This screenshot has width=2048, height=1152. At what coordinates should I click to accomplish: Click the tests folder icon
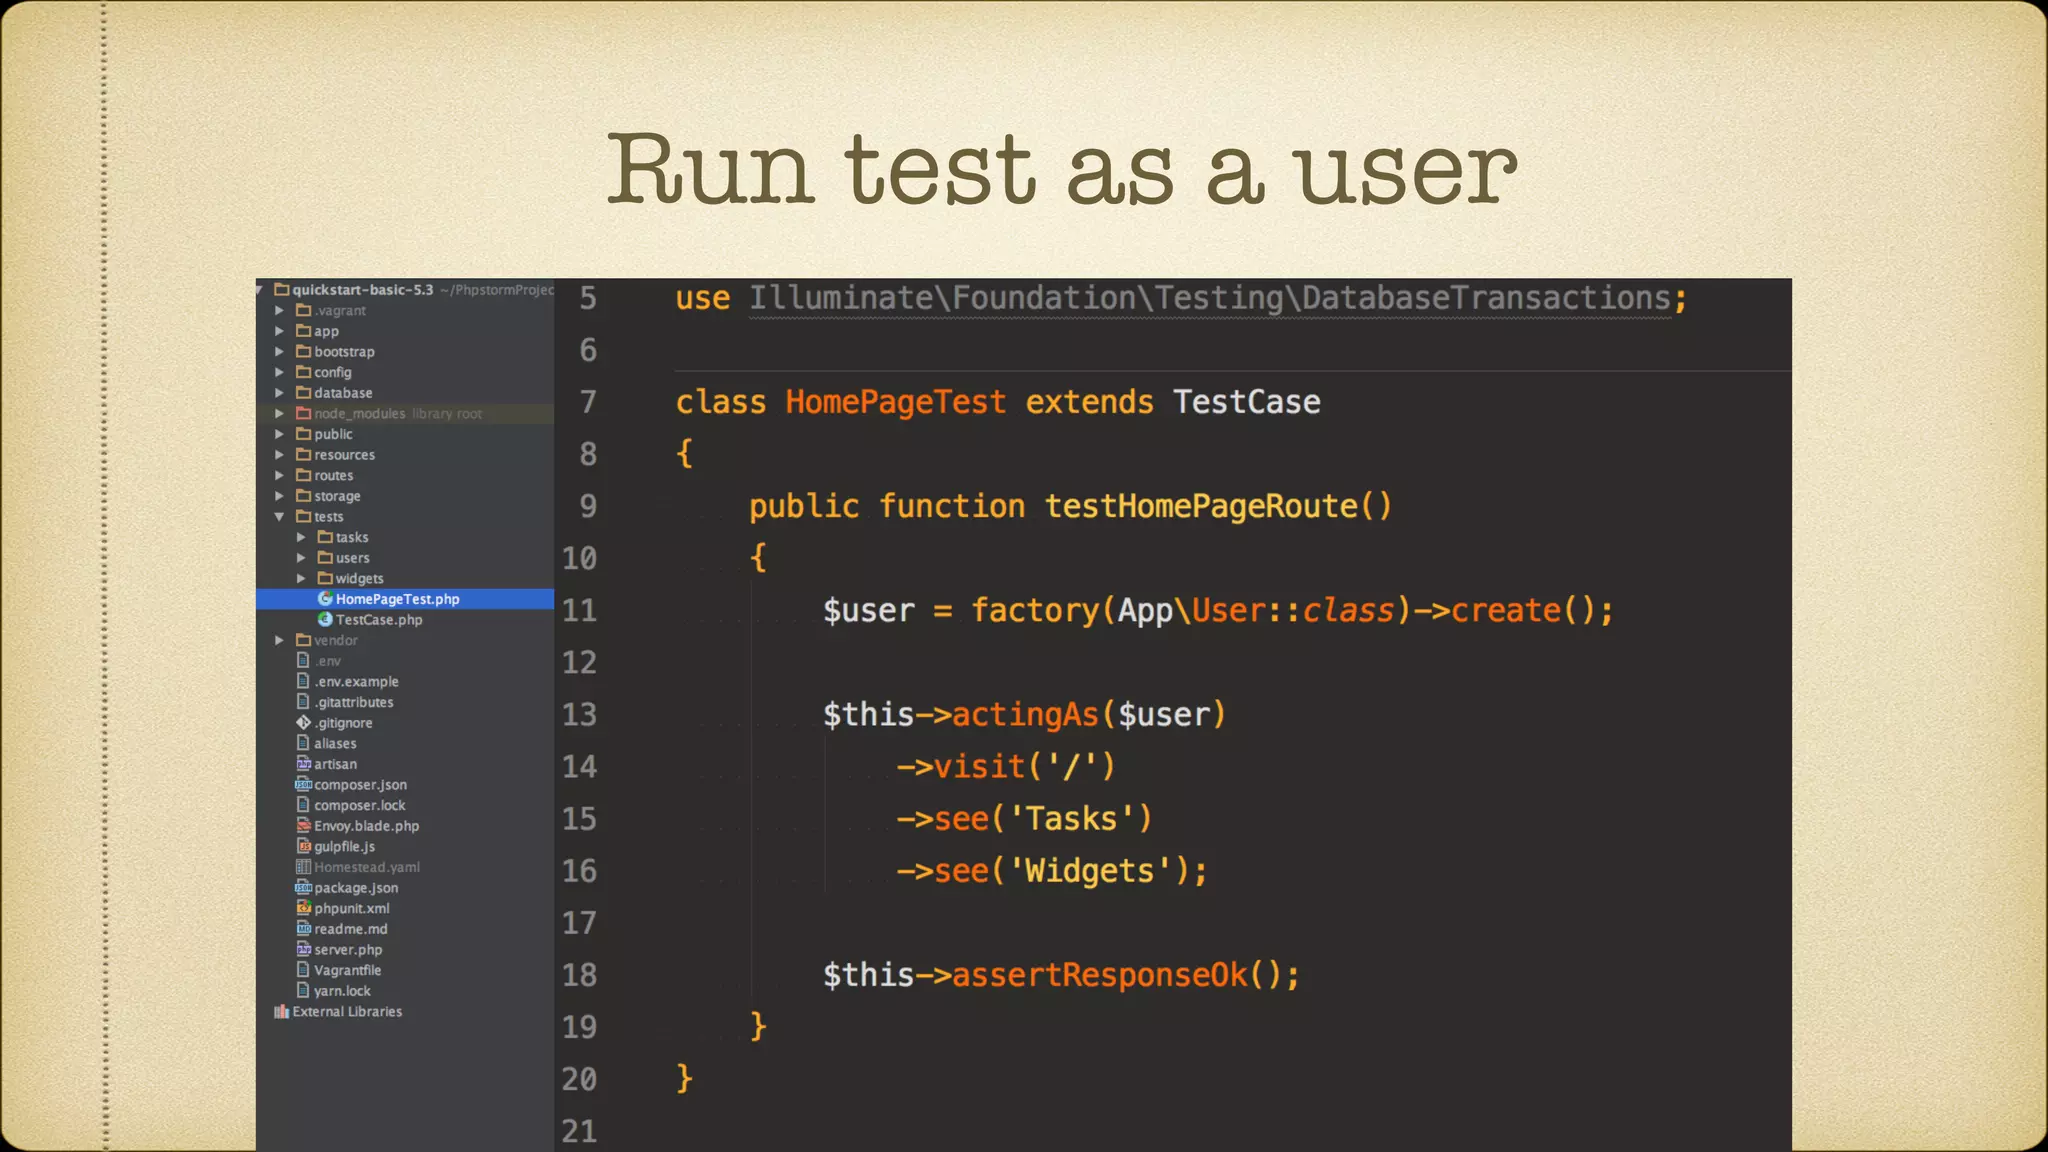tap(303, 516)
